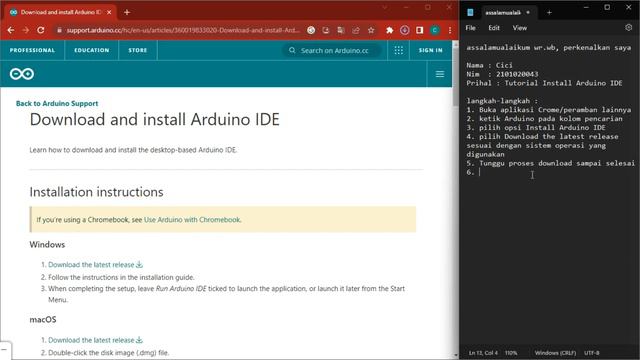This screenshot has height=360, width=640.
Task: Open the Arduino apps grid icon
Action: pyautogui.click(x=399, y=50)
